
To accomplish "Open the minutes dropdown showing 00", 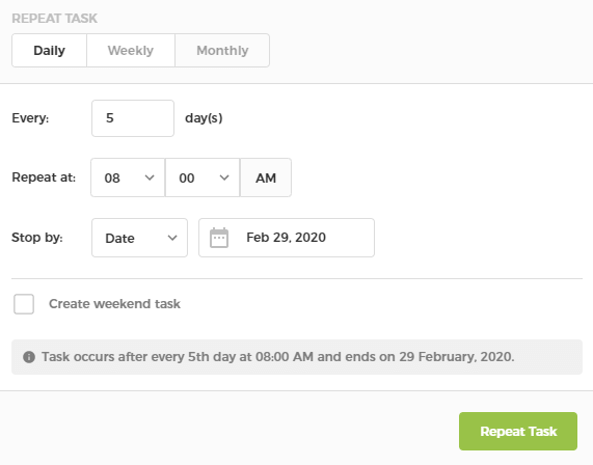I will (x=202, y=178).
